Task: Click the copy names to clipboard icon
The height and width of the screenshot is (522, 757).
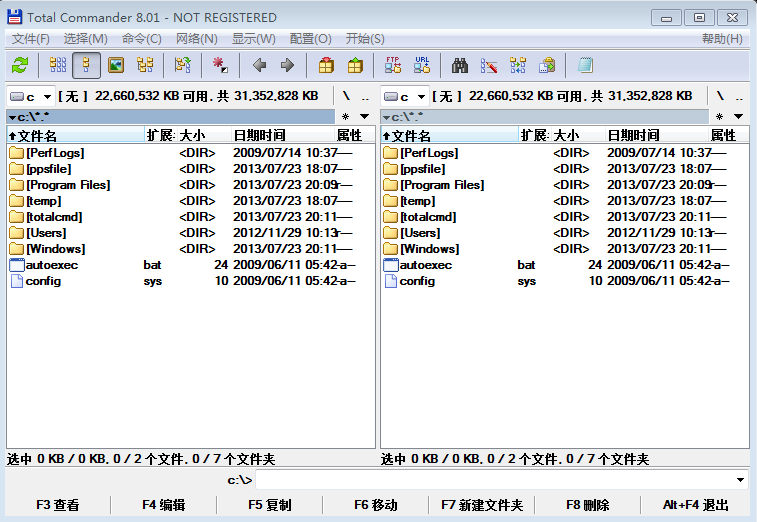Action: (x=547, y=65)
